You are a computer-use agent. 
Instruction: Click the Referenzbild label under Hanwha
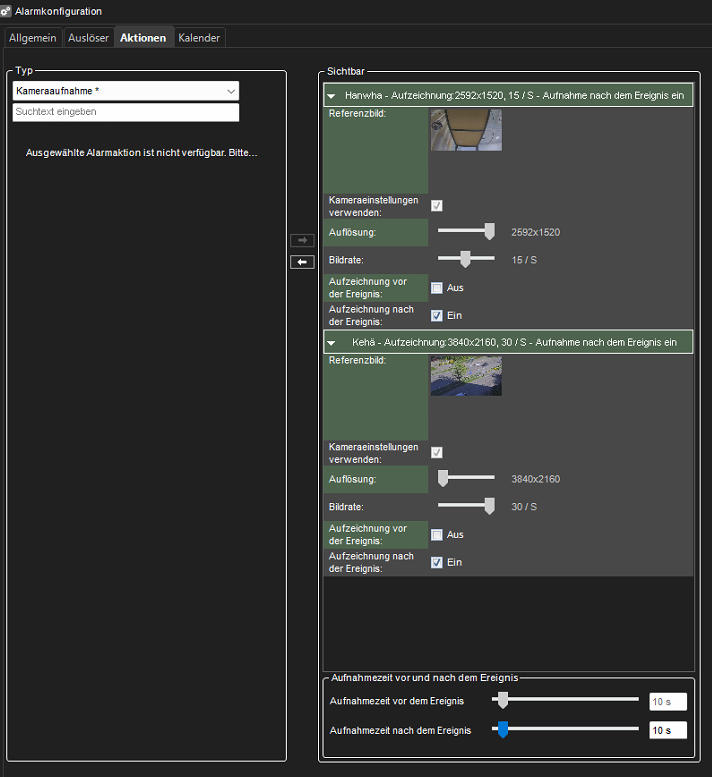pyautogui.click(x=357, y=113)
